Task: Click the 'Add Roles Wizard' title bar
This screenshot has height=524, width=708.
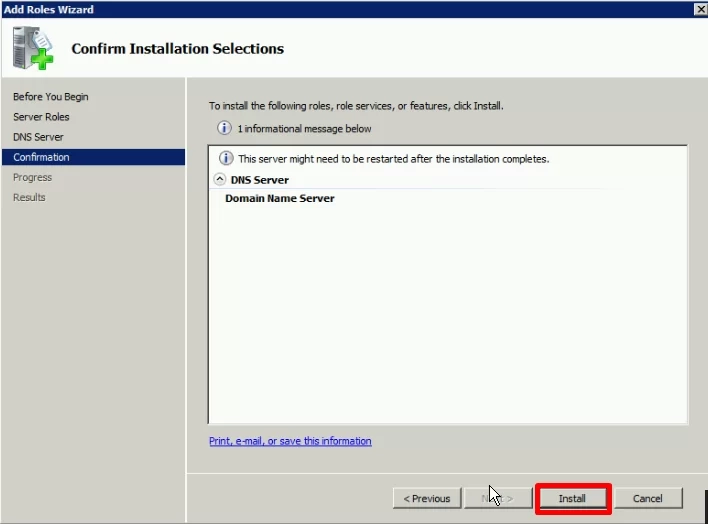Action: tap(300, 9)
